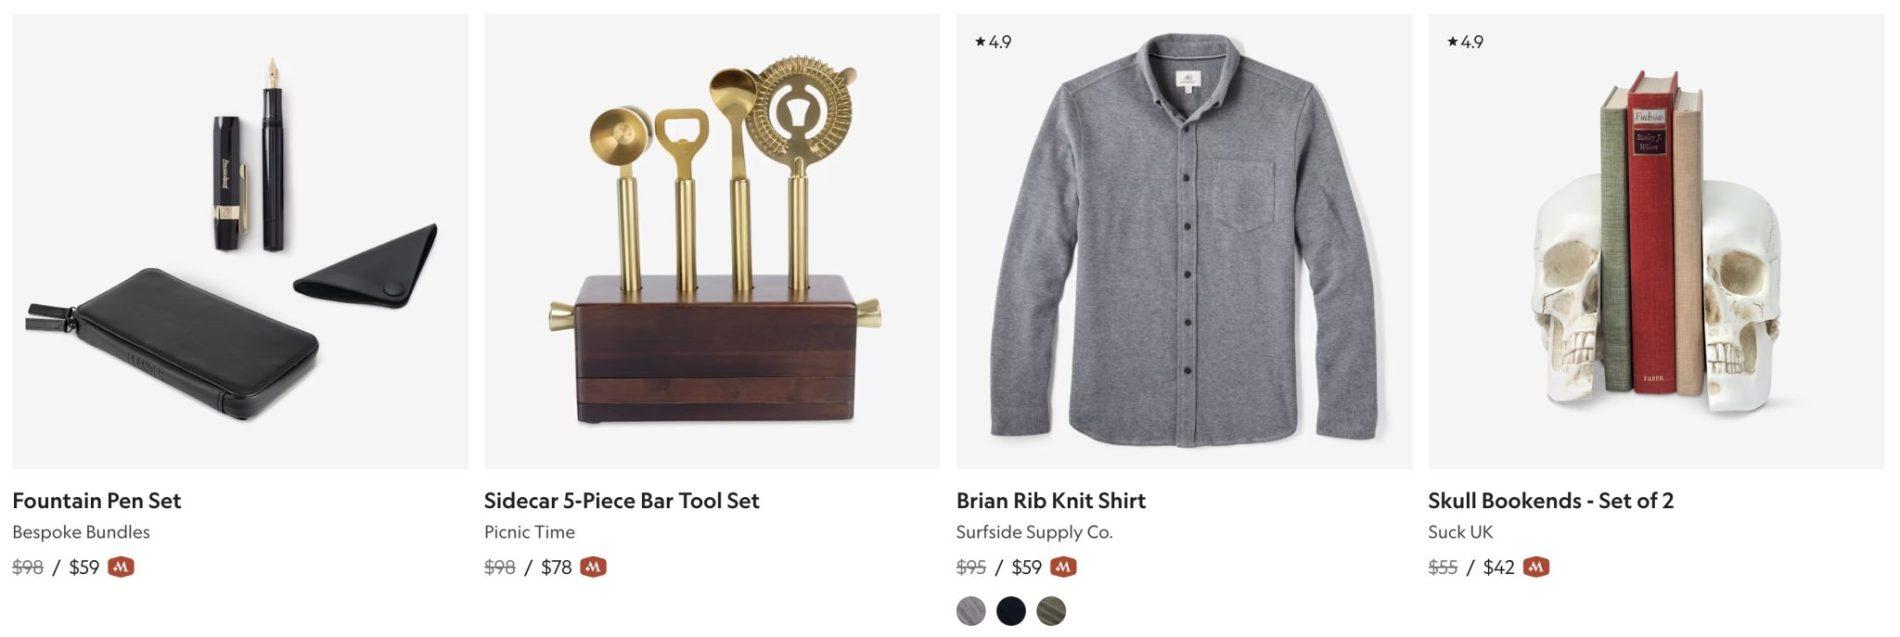1900x637 pixels.
Task: Click the Picnic Time brand name
Action: pyautogui.click(x=530, y=532)
